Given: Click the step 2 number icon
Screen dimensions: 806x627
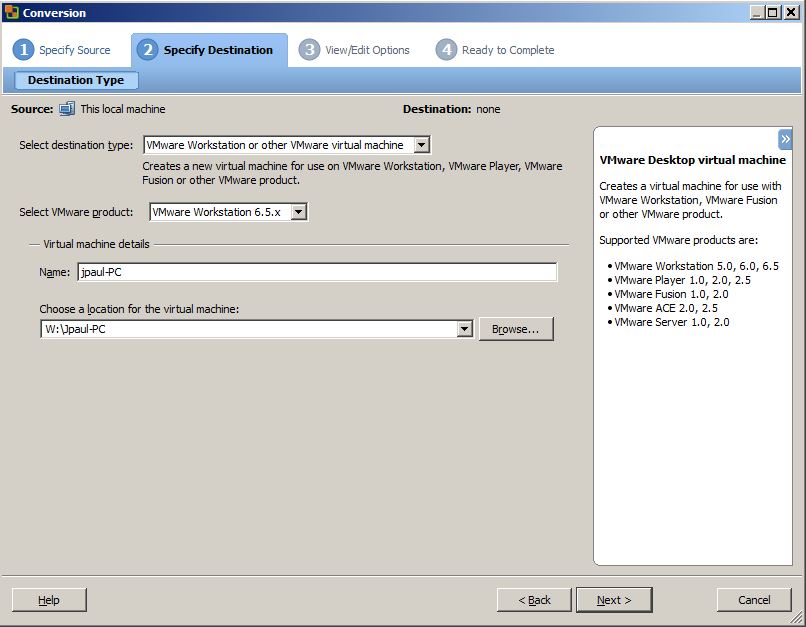Looking at the screenshot, I should [148, 50].
